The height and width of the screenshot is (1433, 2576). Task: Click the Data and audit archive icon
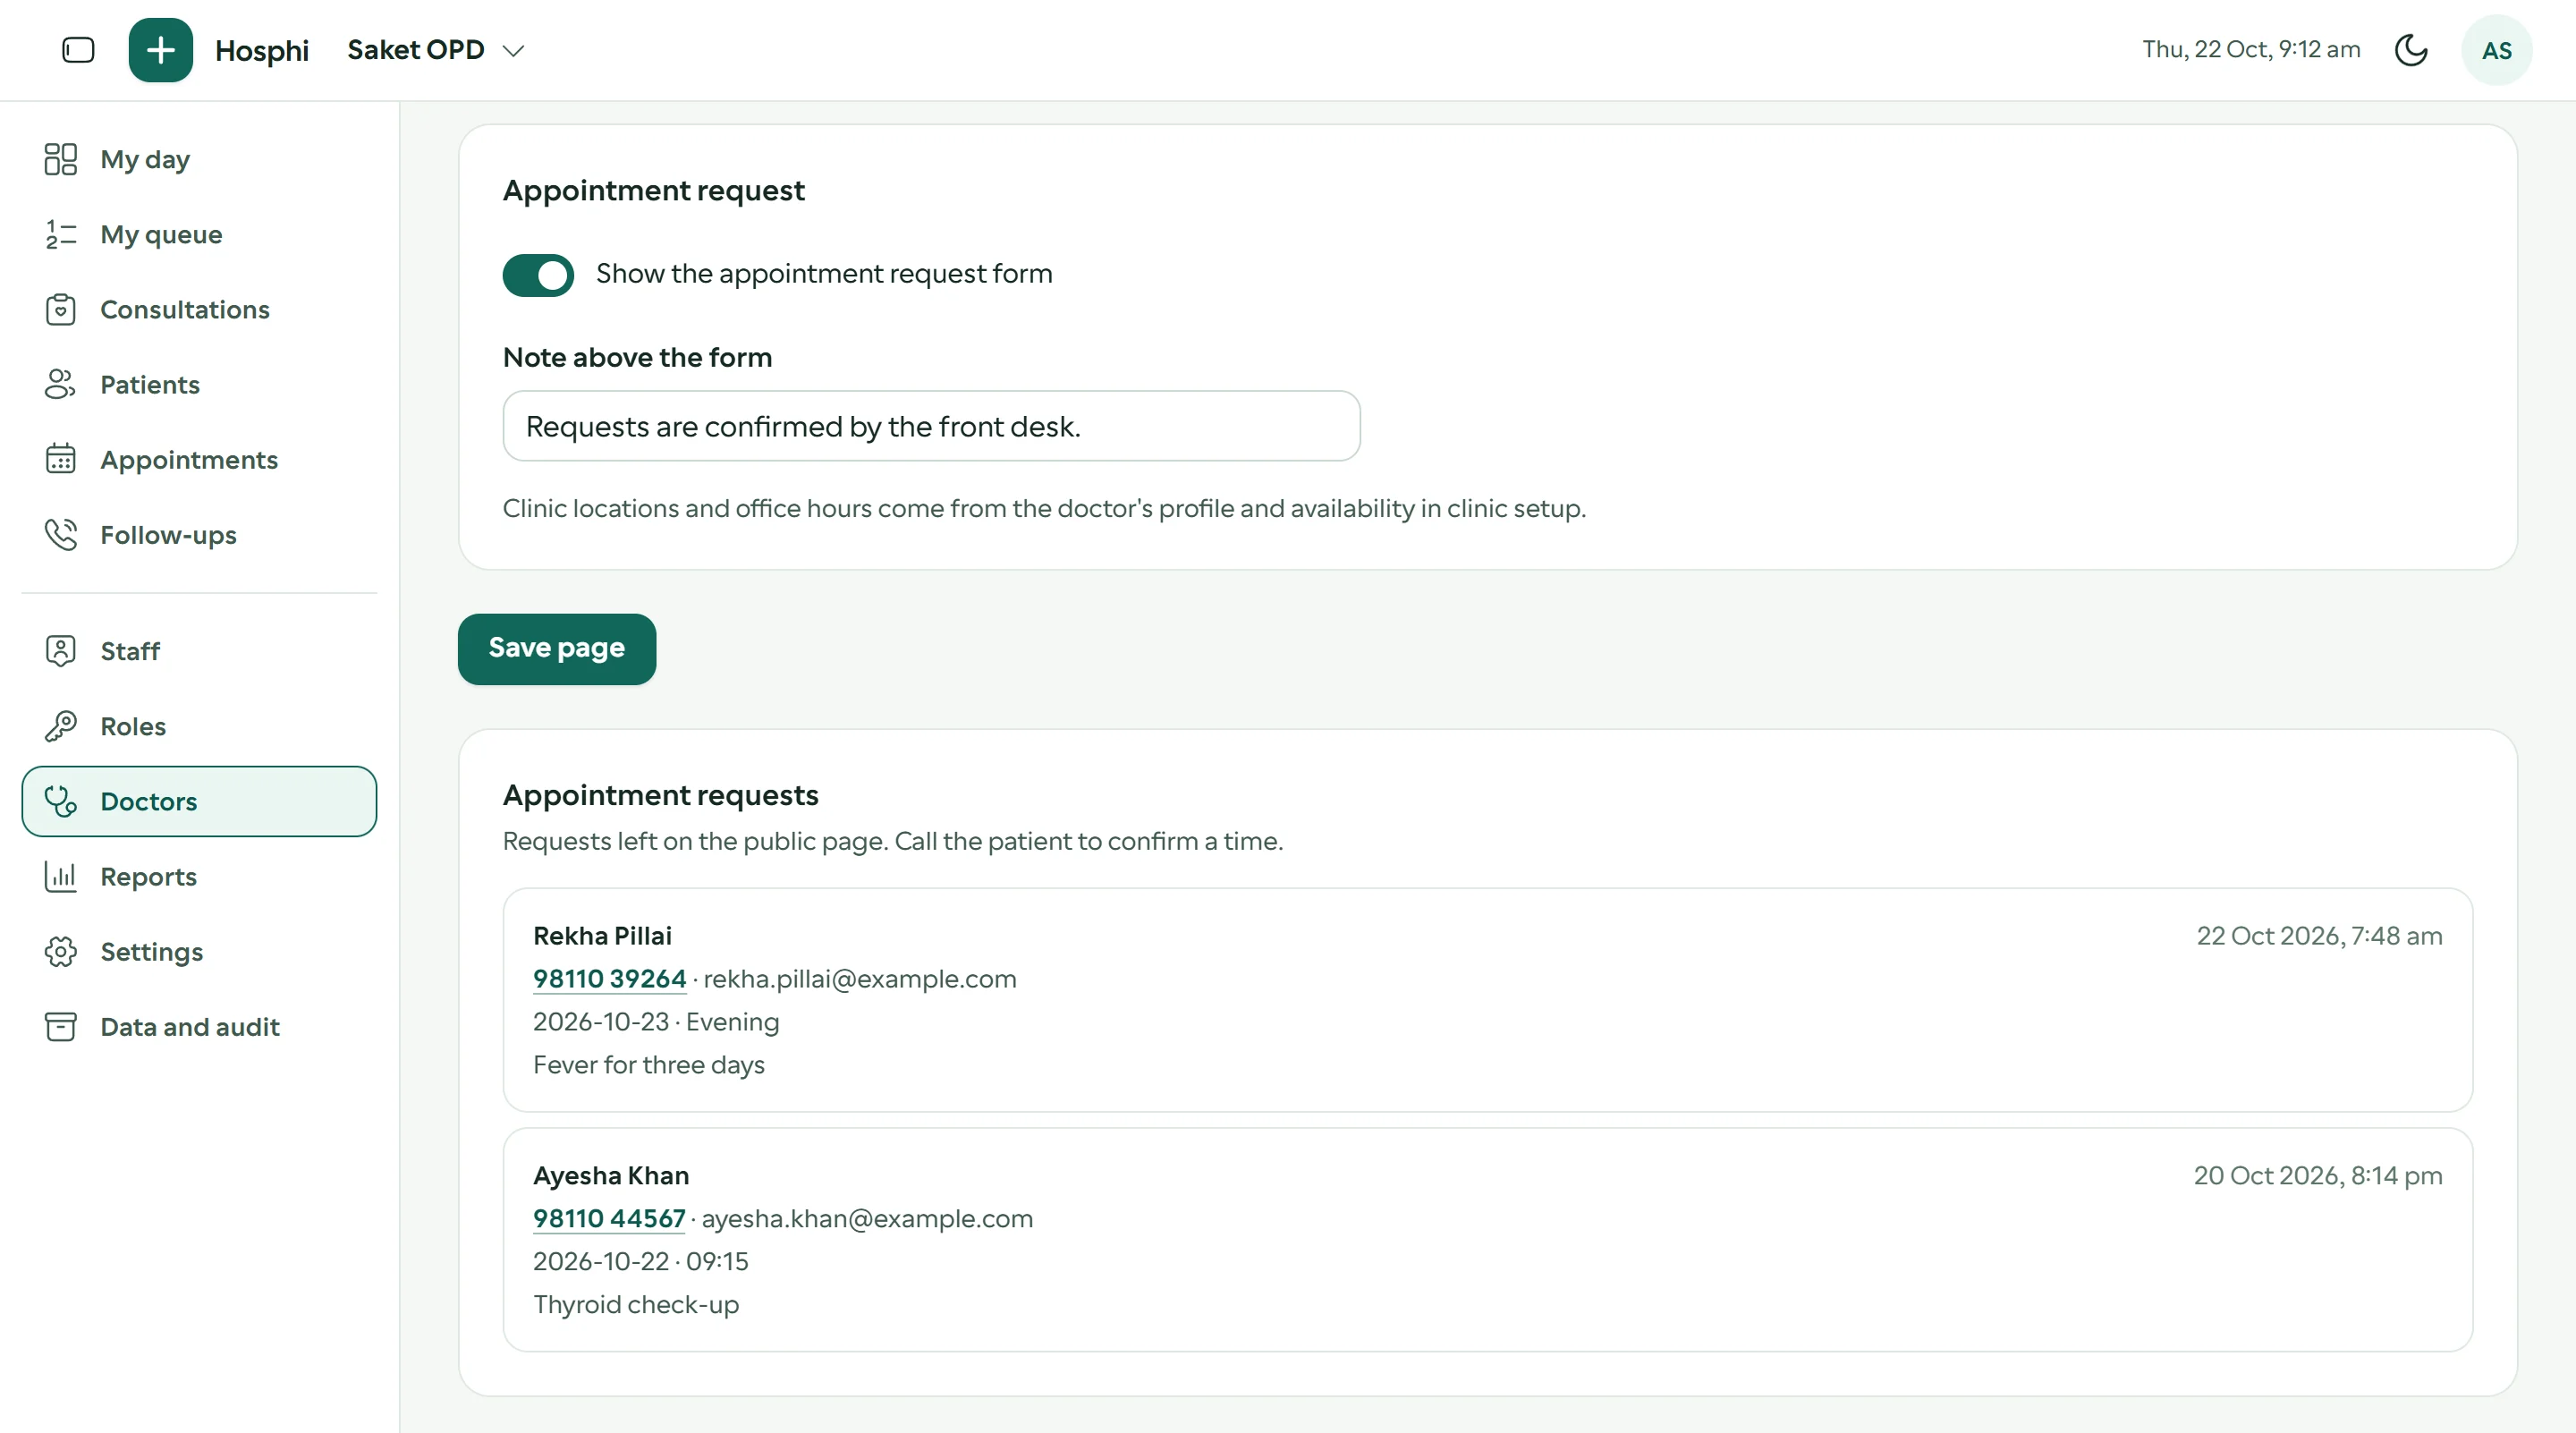point(61,1026)
